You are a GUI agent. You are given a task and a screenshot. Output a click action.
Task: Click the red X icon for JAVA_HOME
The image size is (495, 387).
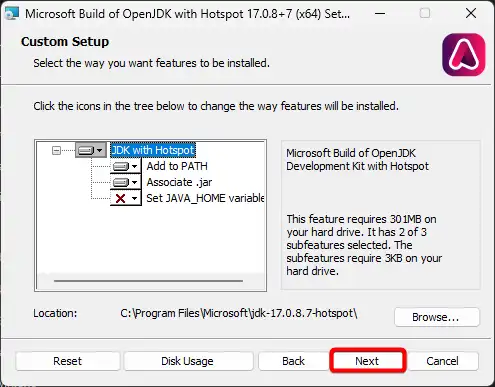[x=120, y=198]
